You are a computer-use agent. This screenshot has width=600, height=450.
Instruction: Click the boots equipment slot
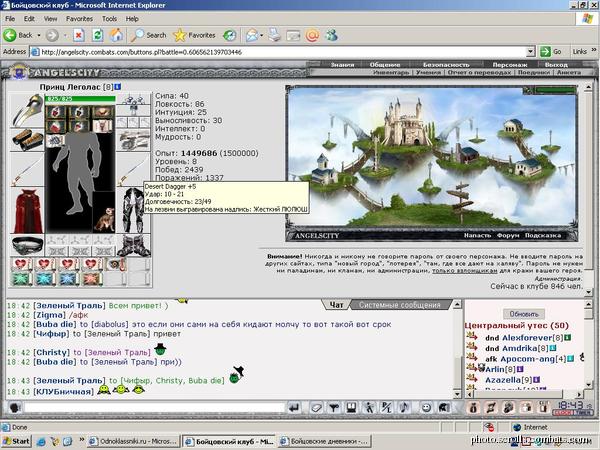click(133, 246)
